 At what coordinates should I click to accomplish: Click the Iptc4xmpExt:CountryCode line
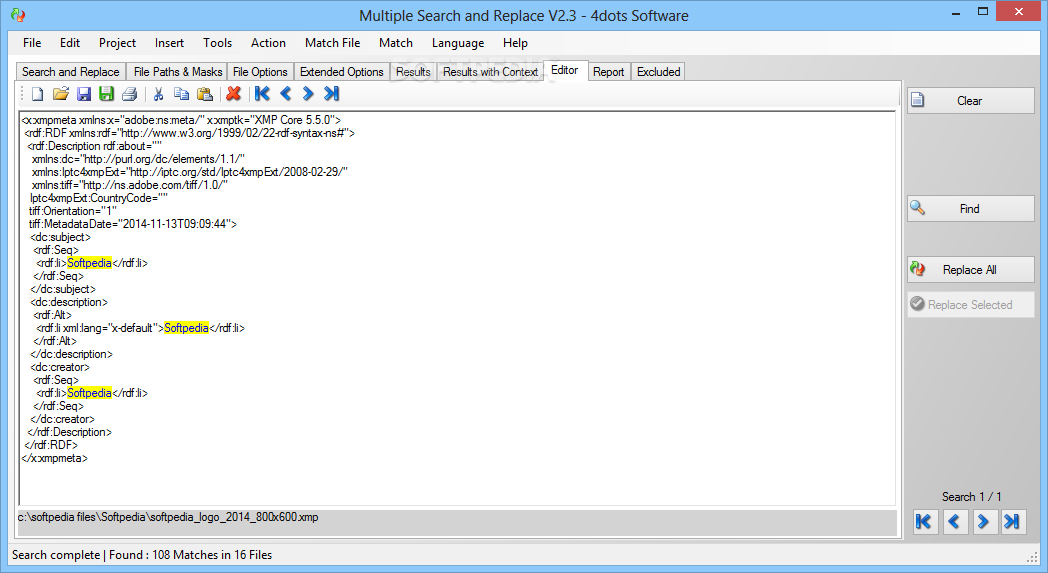[x=99, y=198]
